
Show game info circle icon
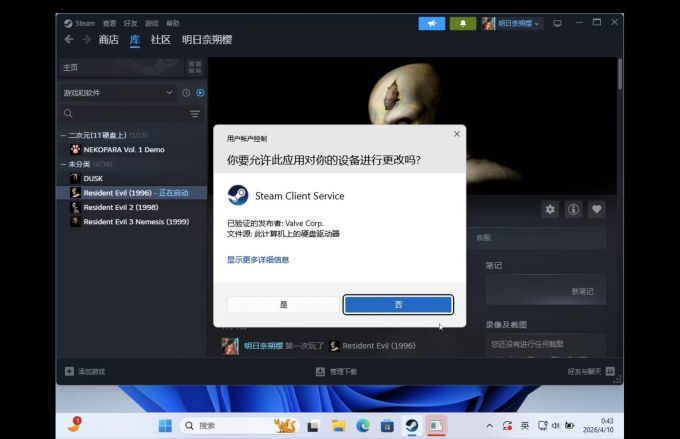coord(573,210)
